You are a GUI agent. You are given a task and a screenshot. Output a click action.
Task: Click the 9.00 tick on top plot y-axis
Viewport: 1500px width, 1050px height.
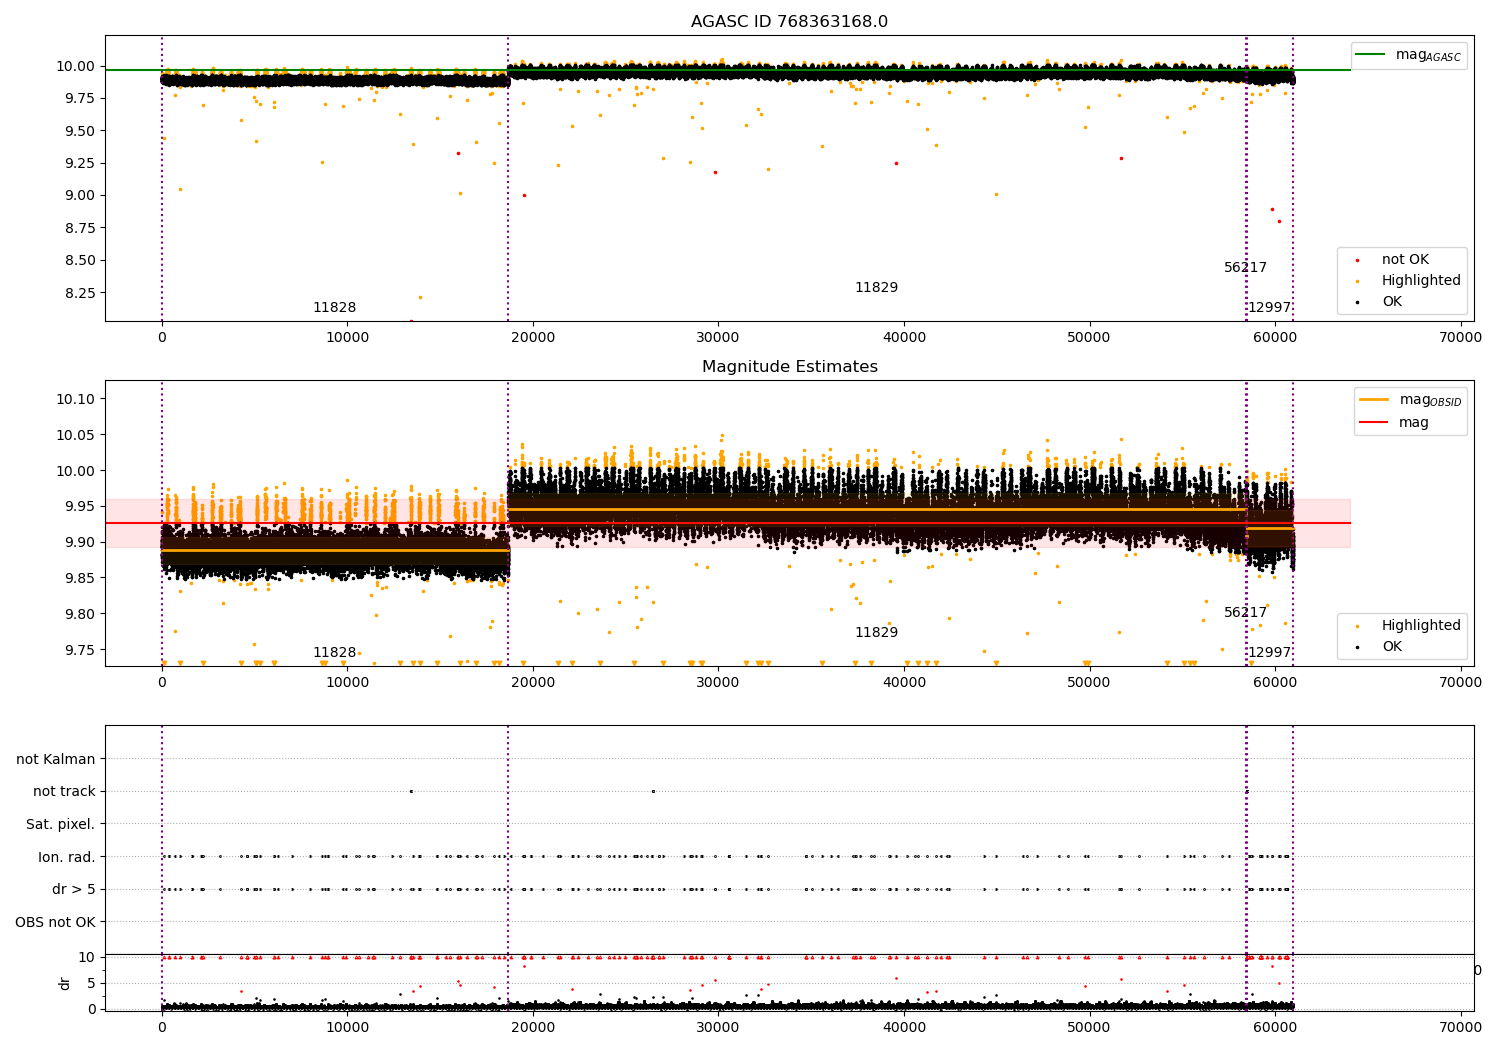click(x=81, y=195)
